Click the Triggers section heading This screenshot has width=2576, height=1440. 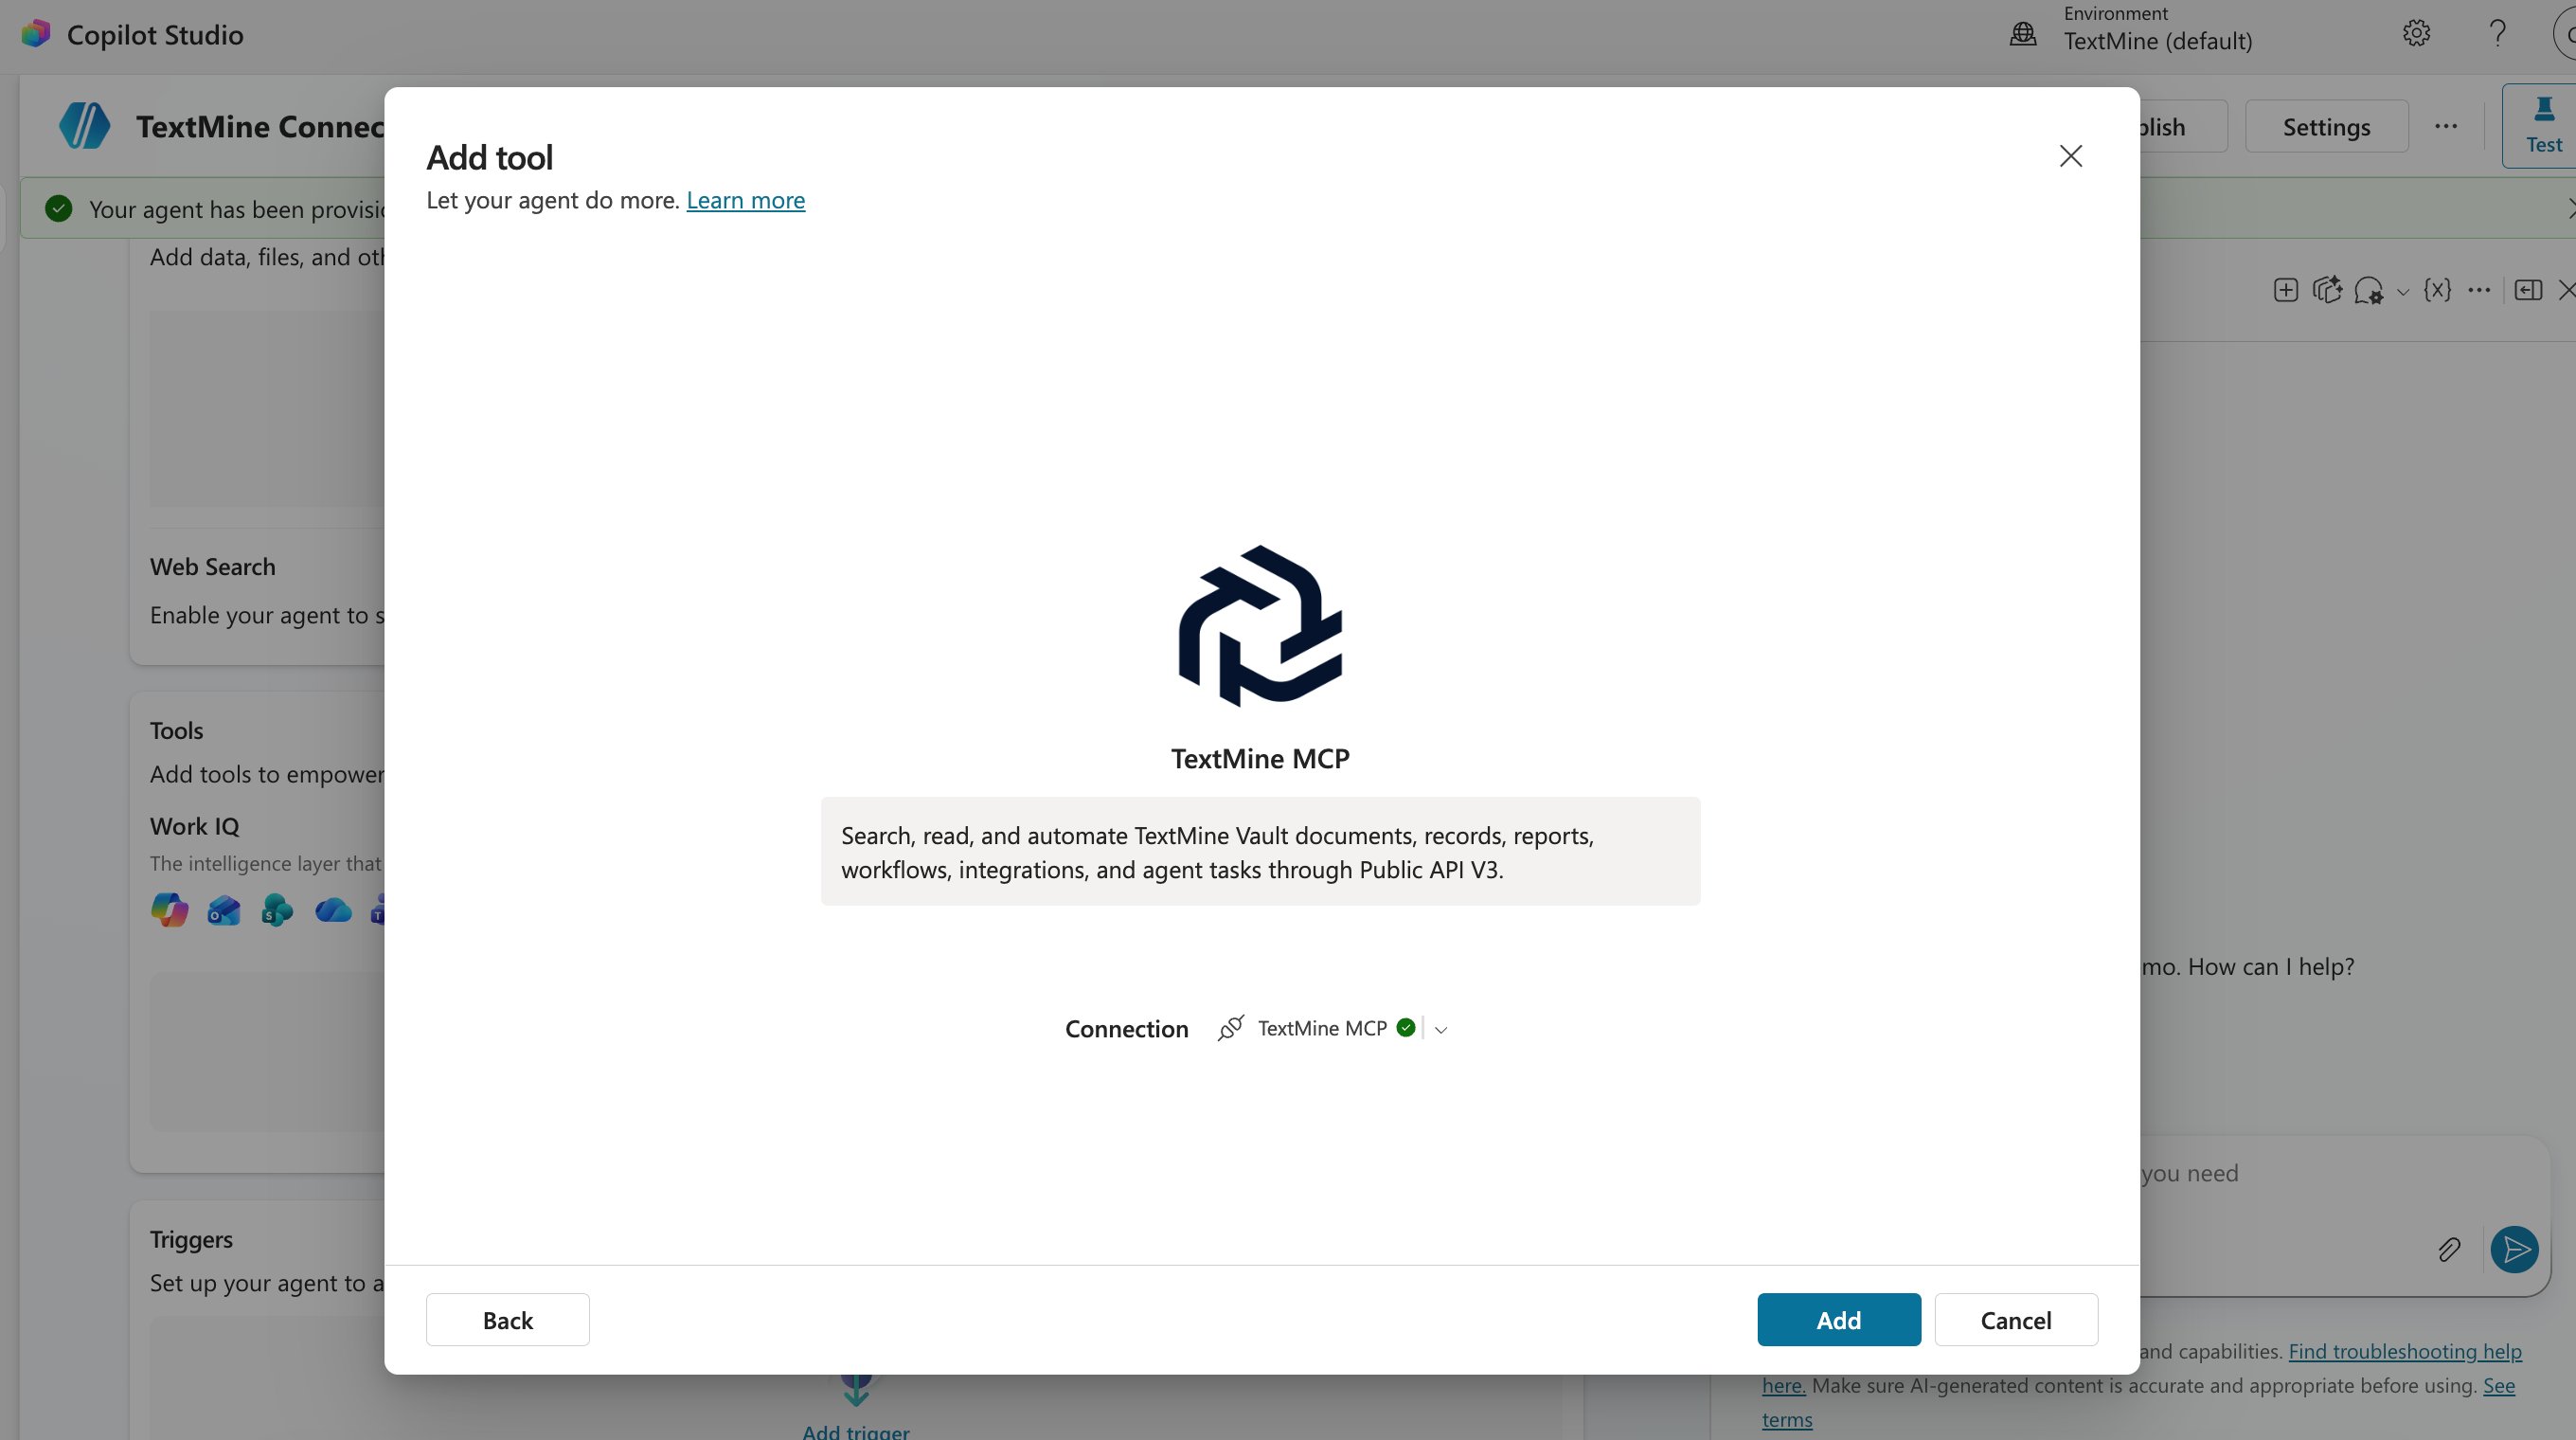pos(191,1239)
